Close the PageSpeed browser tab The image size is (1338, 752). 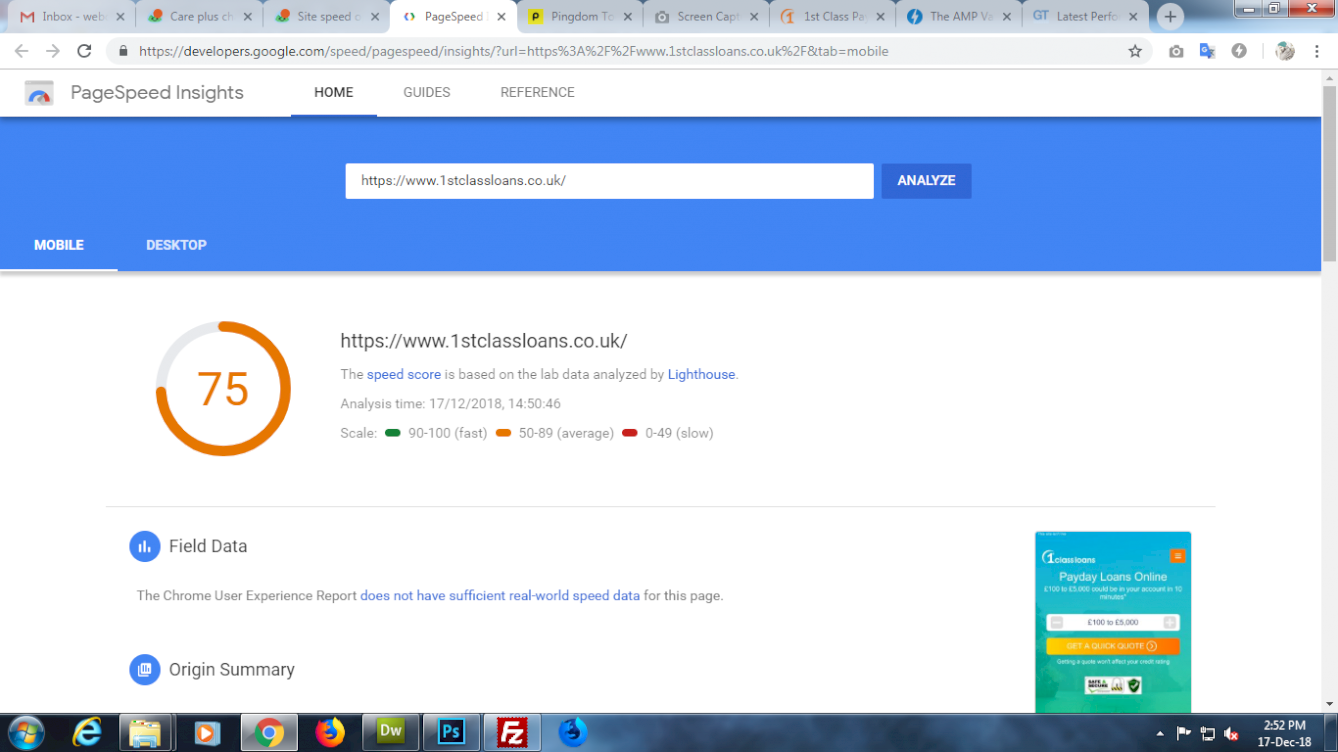[502, 17]
